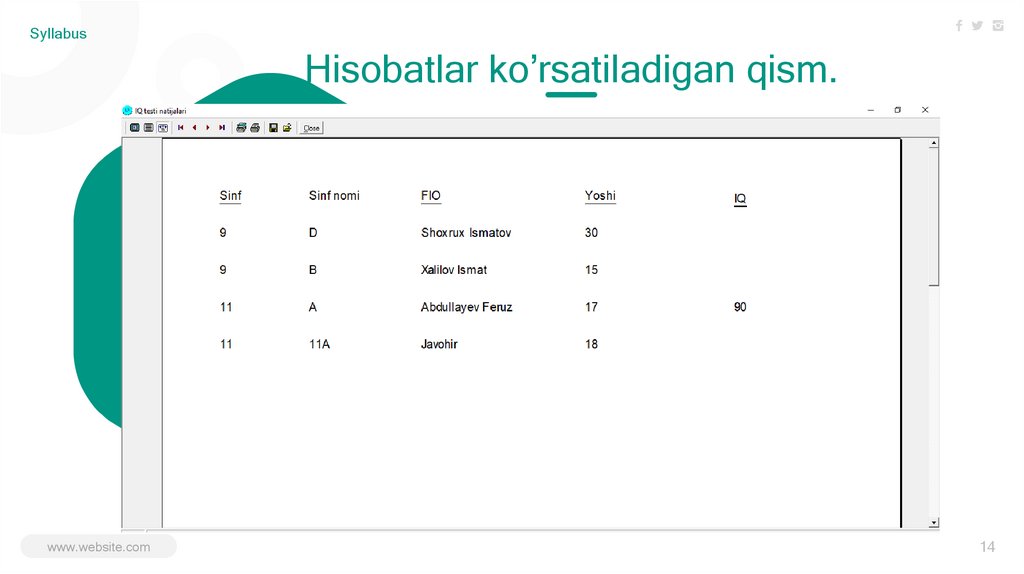Click the Twitter icon on the slide
Image resolution: width=1024 pixels, height=574 pixels.
coord(978,25)
